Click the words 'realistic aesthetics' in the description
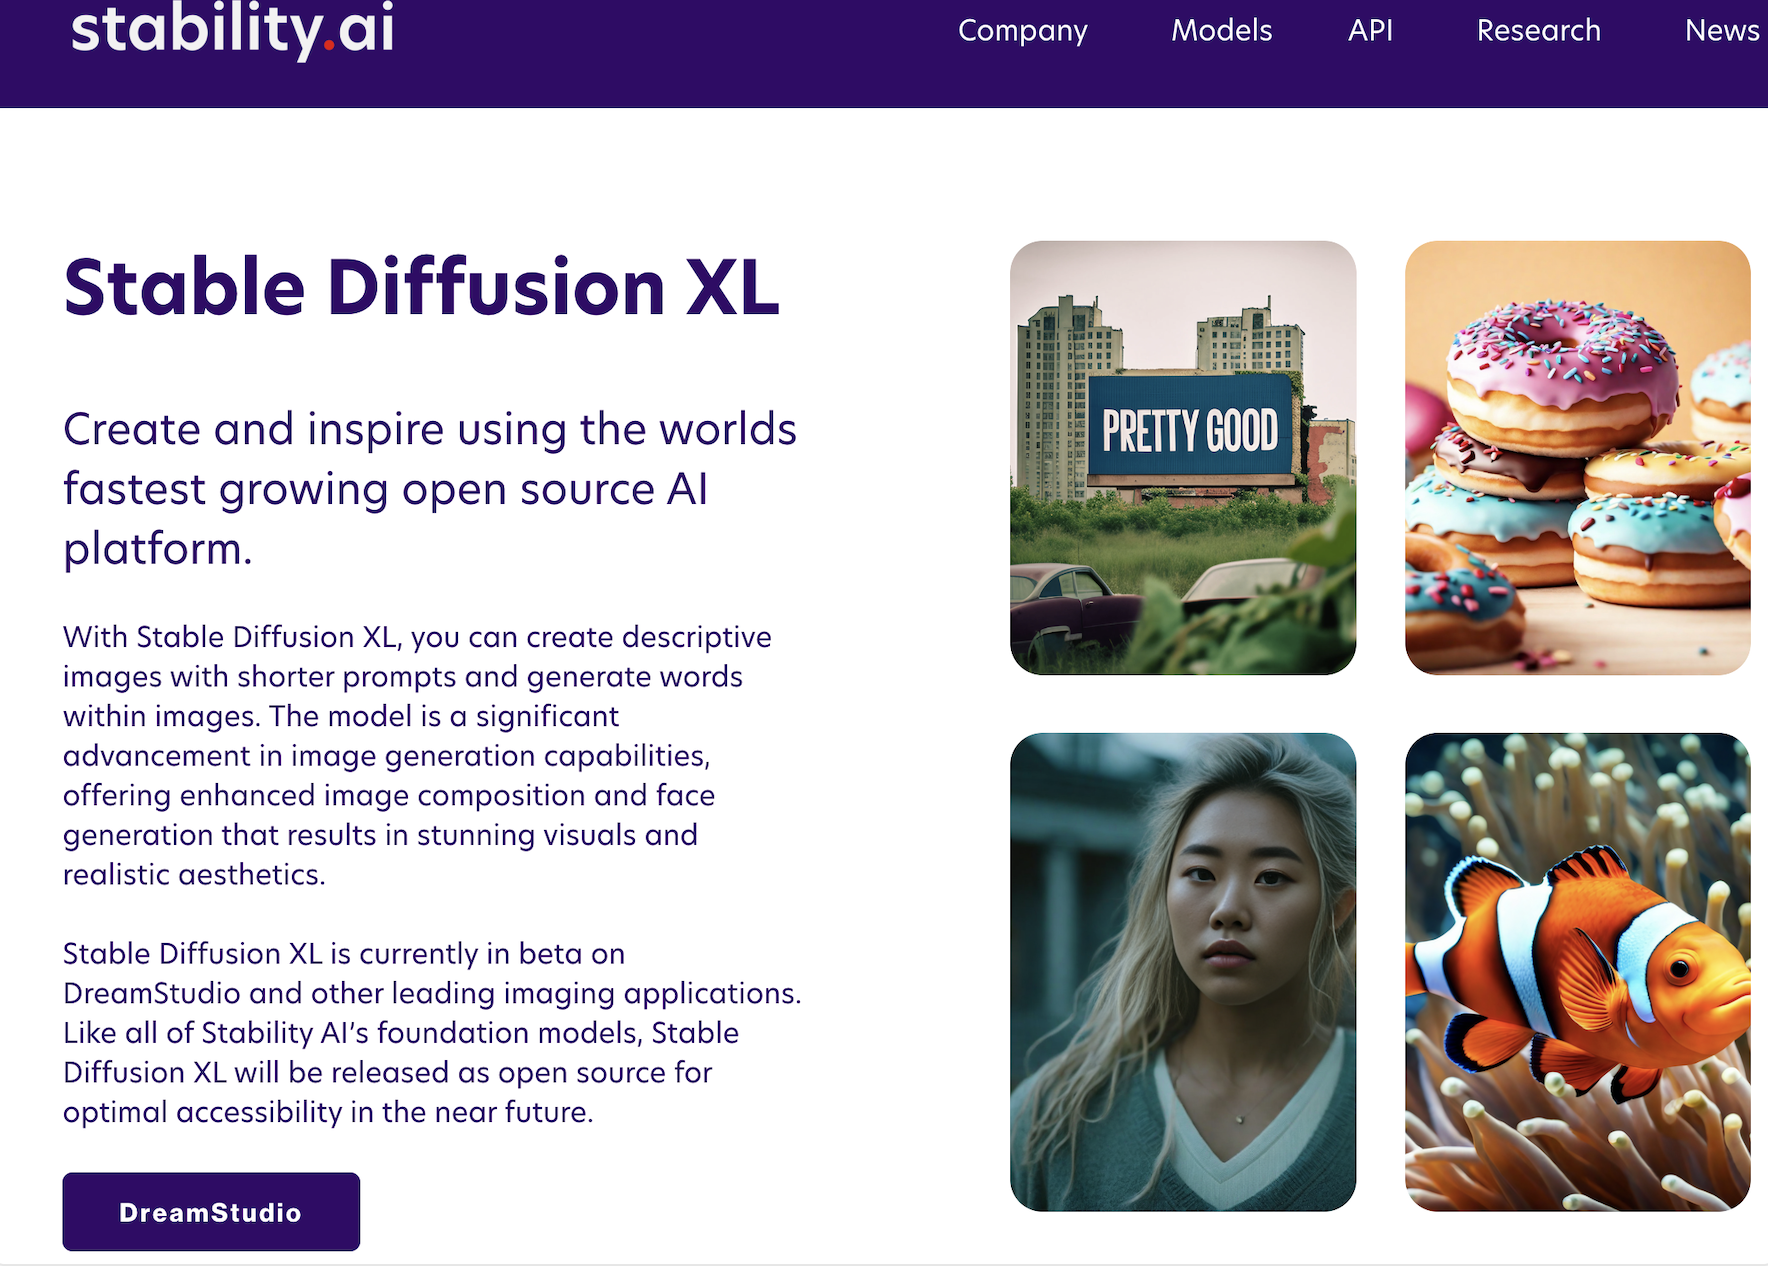Screen dimensions: 1768x1266 194,875
